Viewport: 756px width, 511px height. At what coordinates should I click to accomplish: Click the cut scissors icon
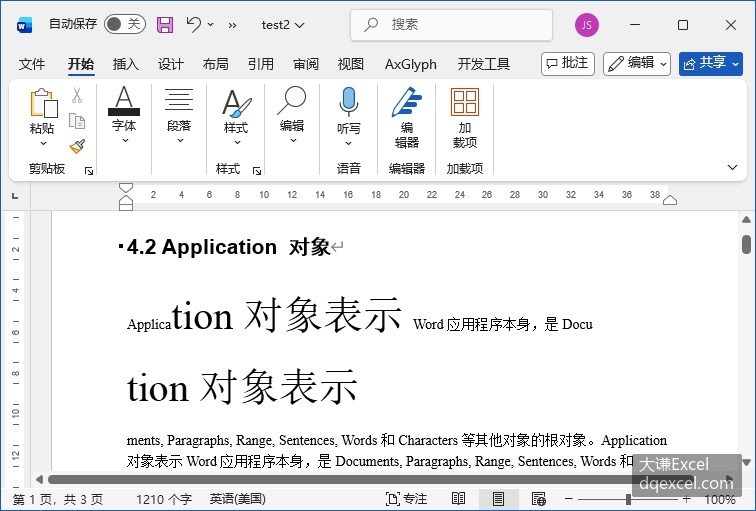coord(77,95)
